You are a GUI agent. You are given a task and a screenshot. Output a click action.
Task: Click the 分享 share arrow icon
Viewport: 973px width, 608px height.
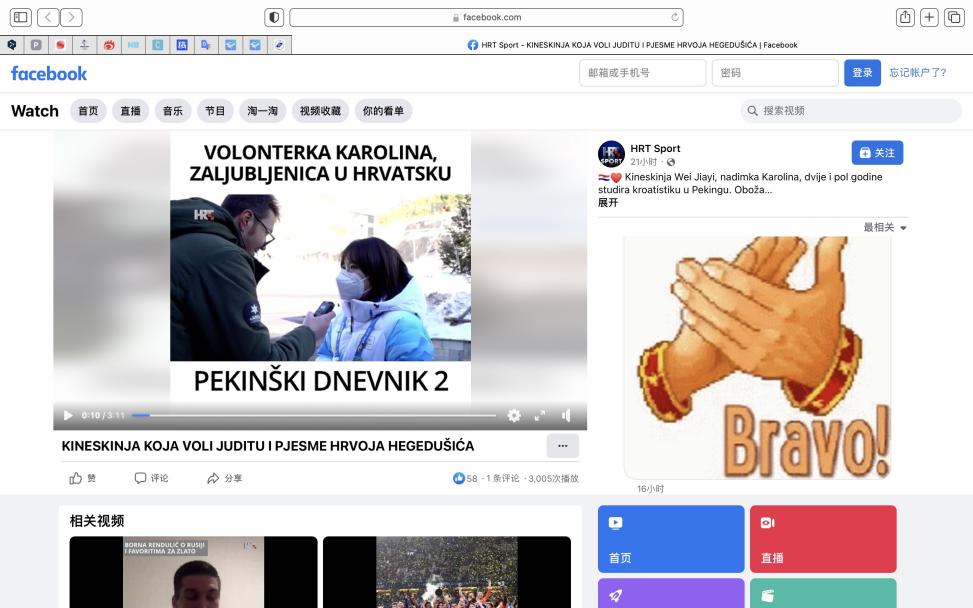pos(213,478)
